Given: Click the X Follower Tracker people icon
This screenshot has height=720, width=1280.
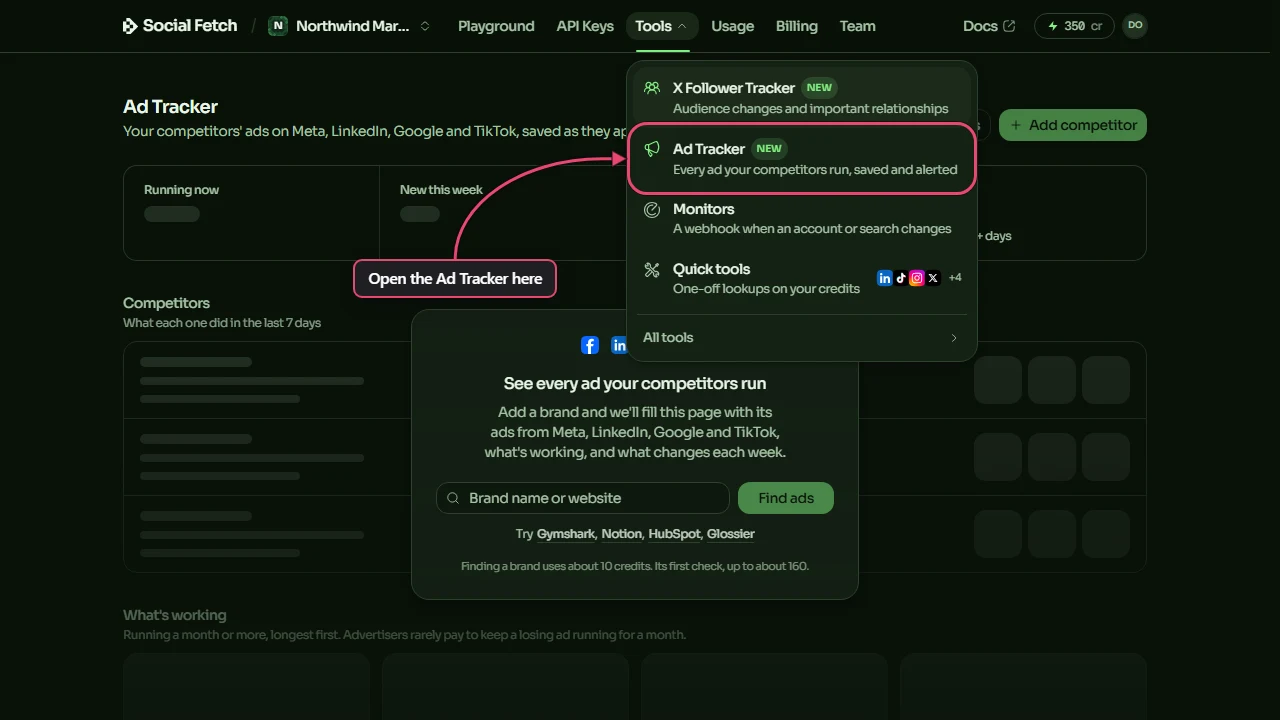Looking at the screenshot, I should point(652,88).
